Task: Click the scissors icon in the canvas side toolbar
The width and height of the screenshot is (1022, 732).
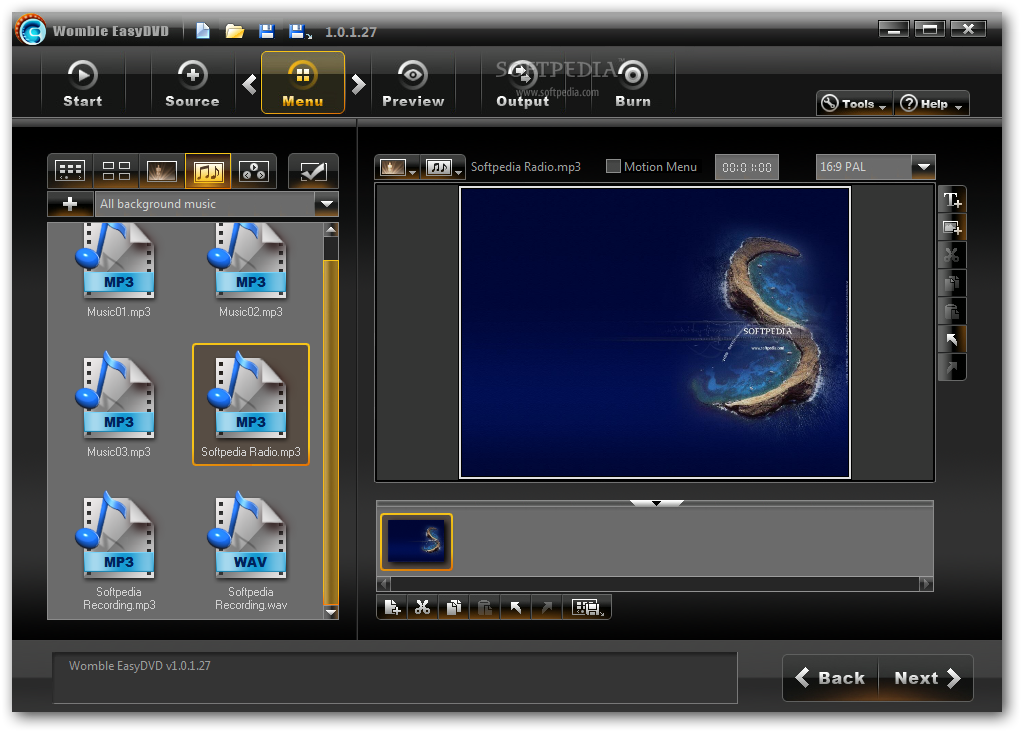Action: click(x=952, y=256)
